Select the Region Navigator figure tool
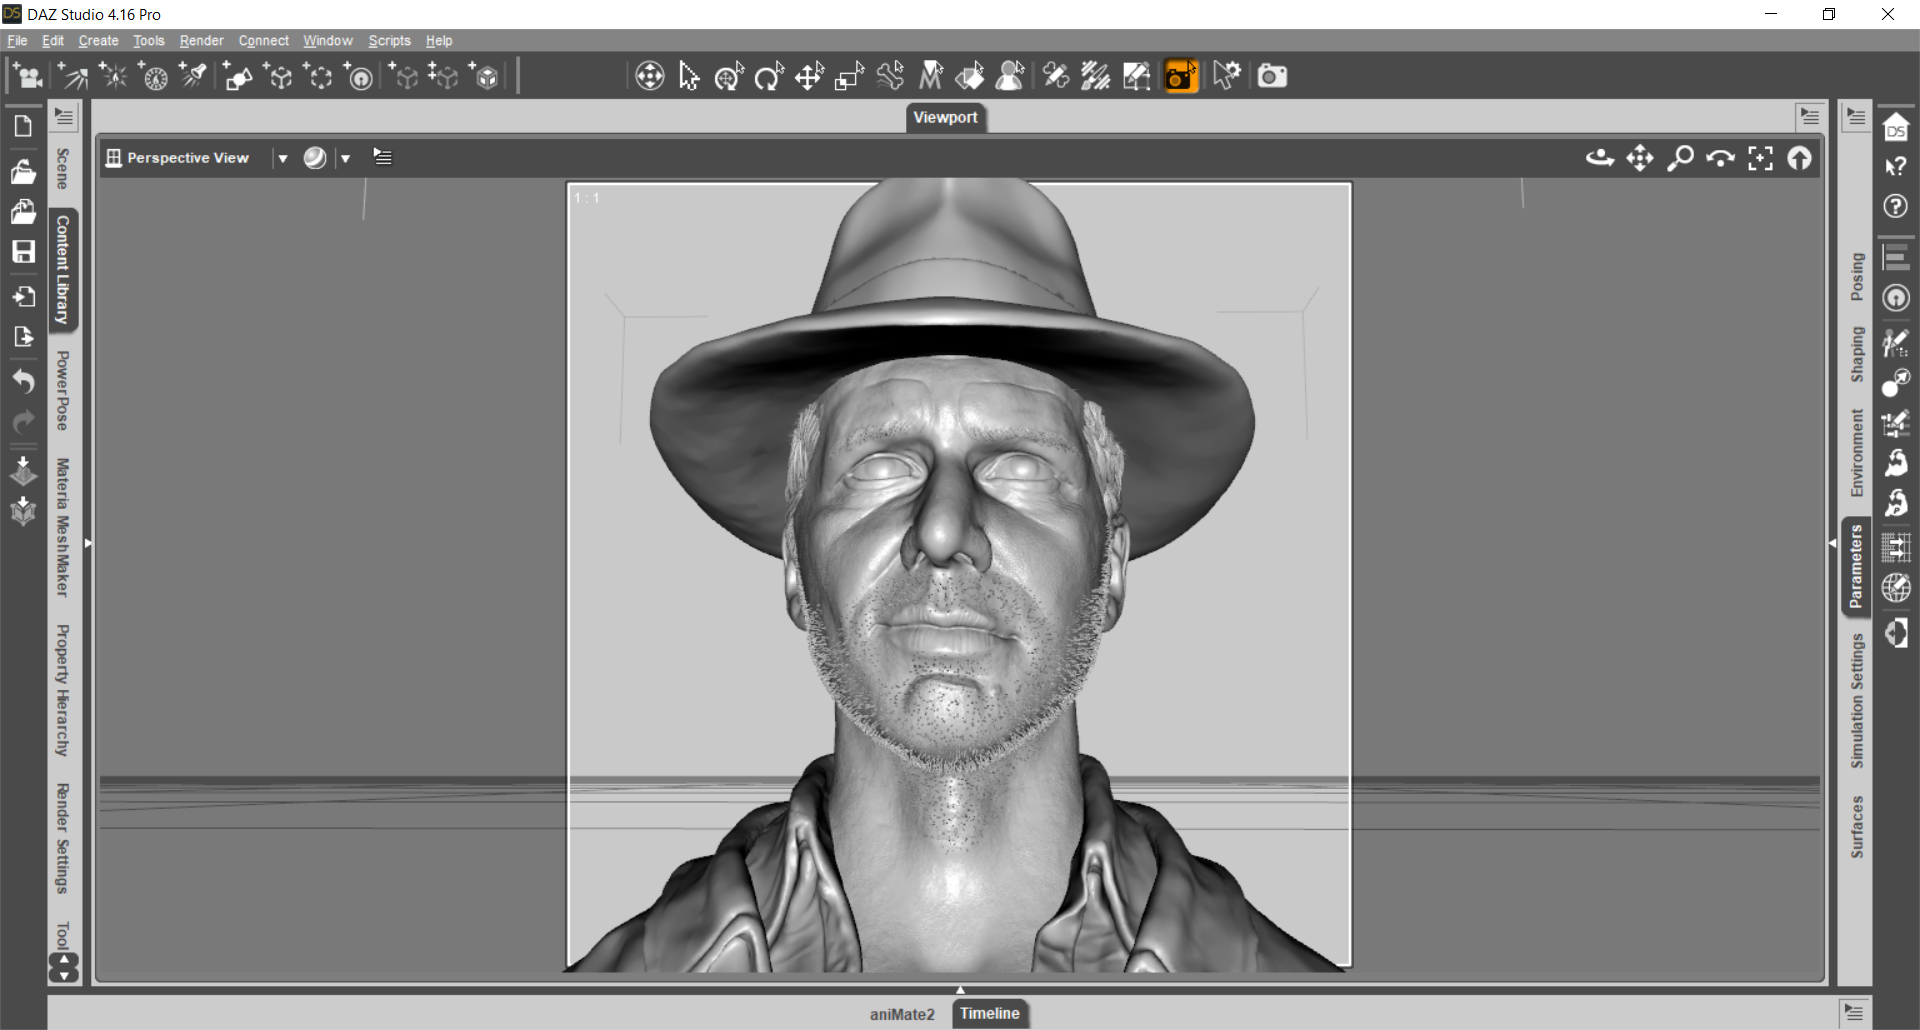Image resolution: width=1920 pixels, height=1030 pixels. pos(1011,76)
